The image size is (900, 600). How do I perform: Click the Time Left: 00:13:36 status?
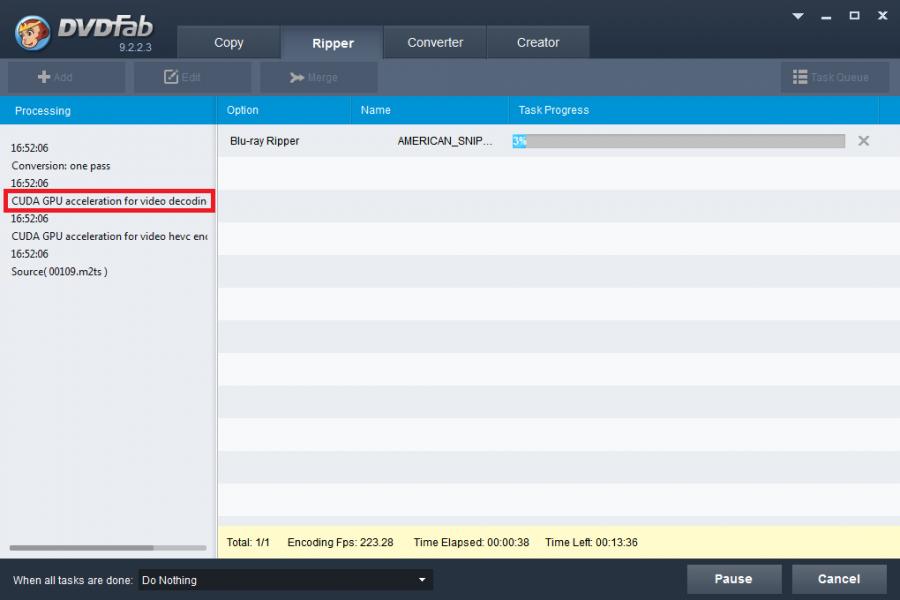tap(591, 542)
